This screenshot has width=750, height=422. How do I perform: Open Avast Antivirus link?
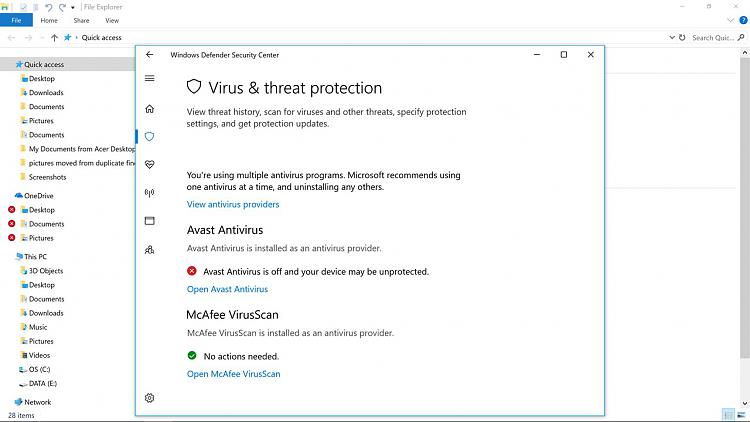click(x=227, y=289)
